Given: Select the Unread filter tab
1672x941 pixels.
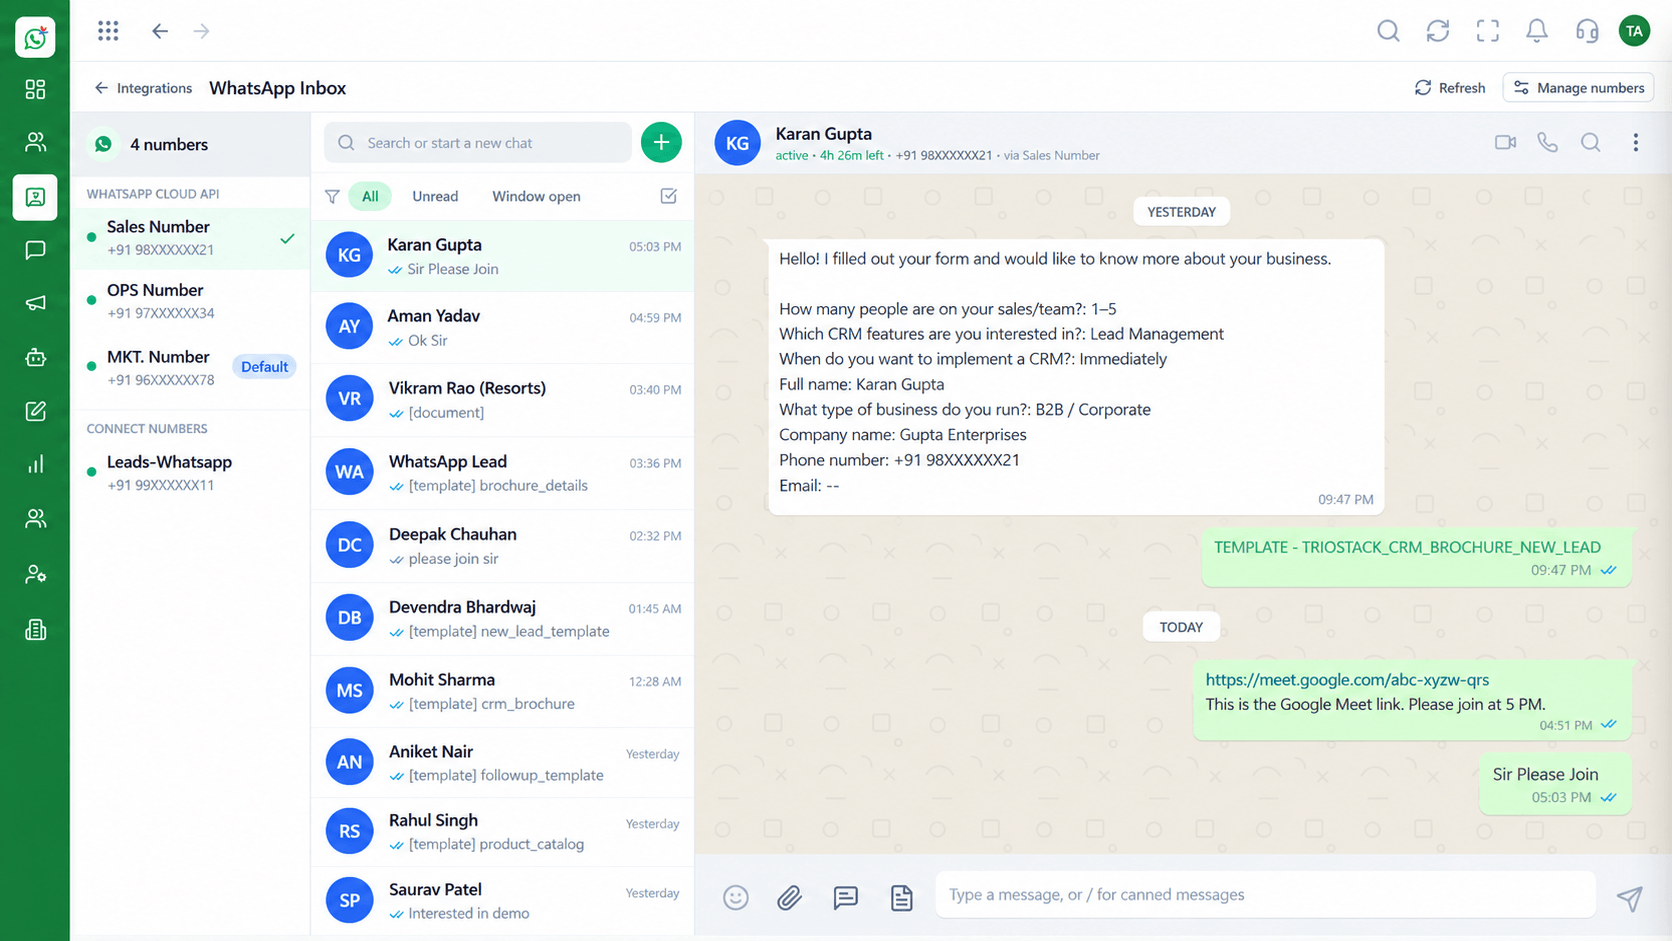Looking at the screenshot, I should (x=435, y=197).
